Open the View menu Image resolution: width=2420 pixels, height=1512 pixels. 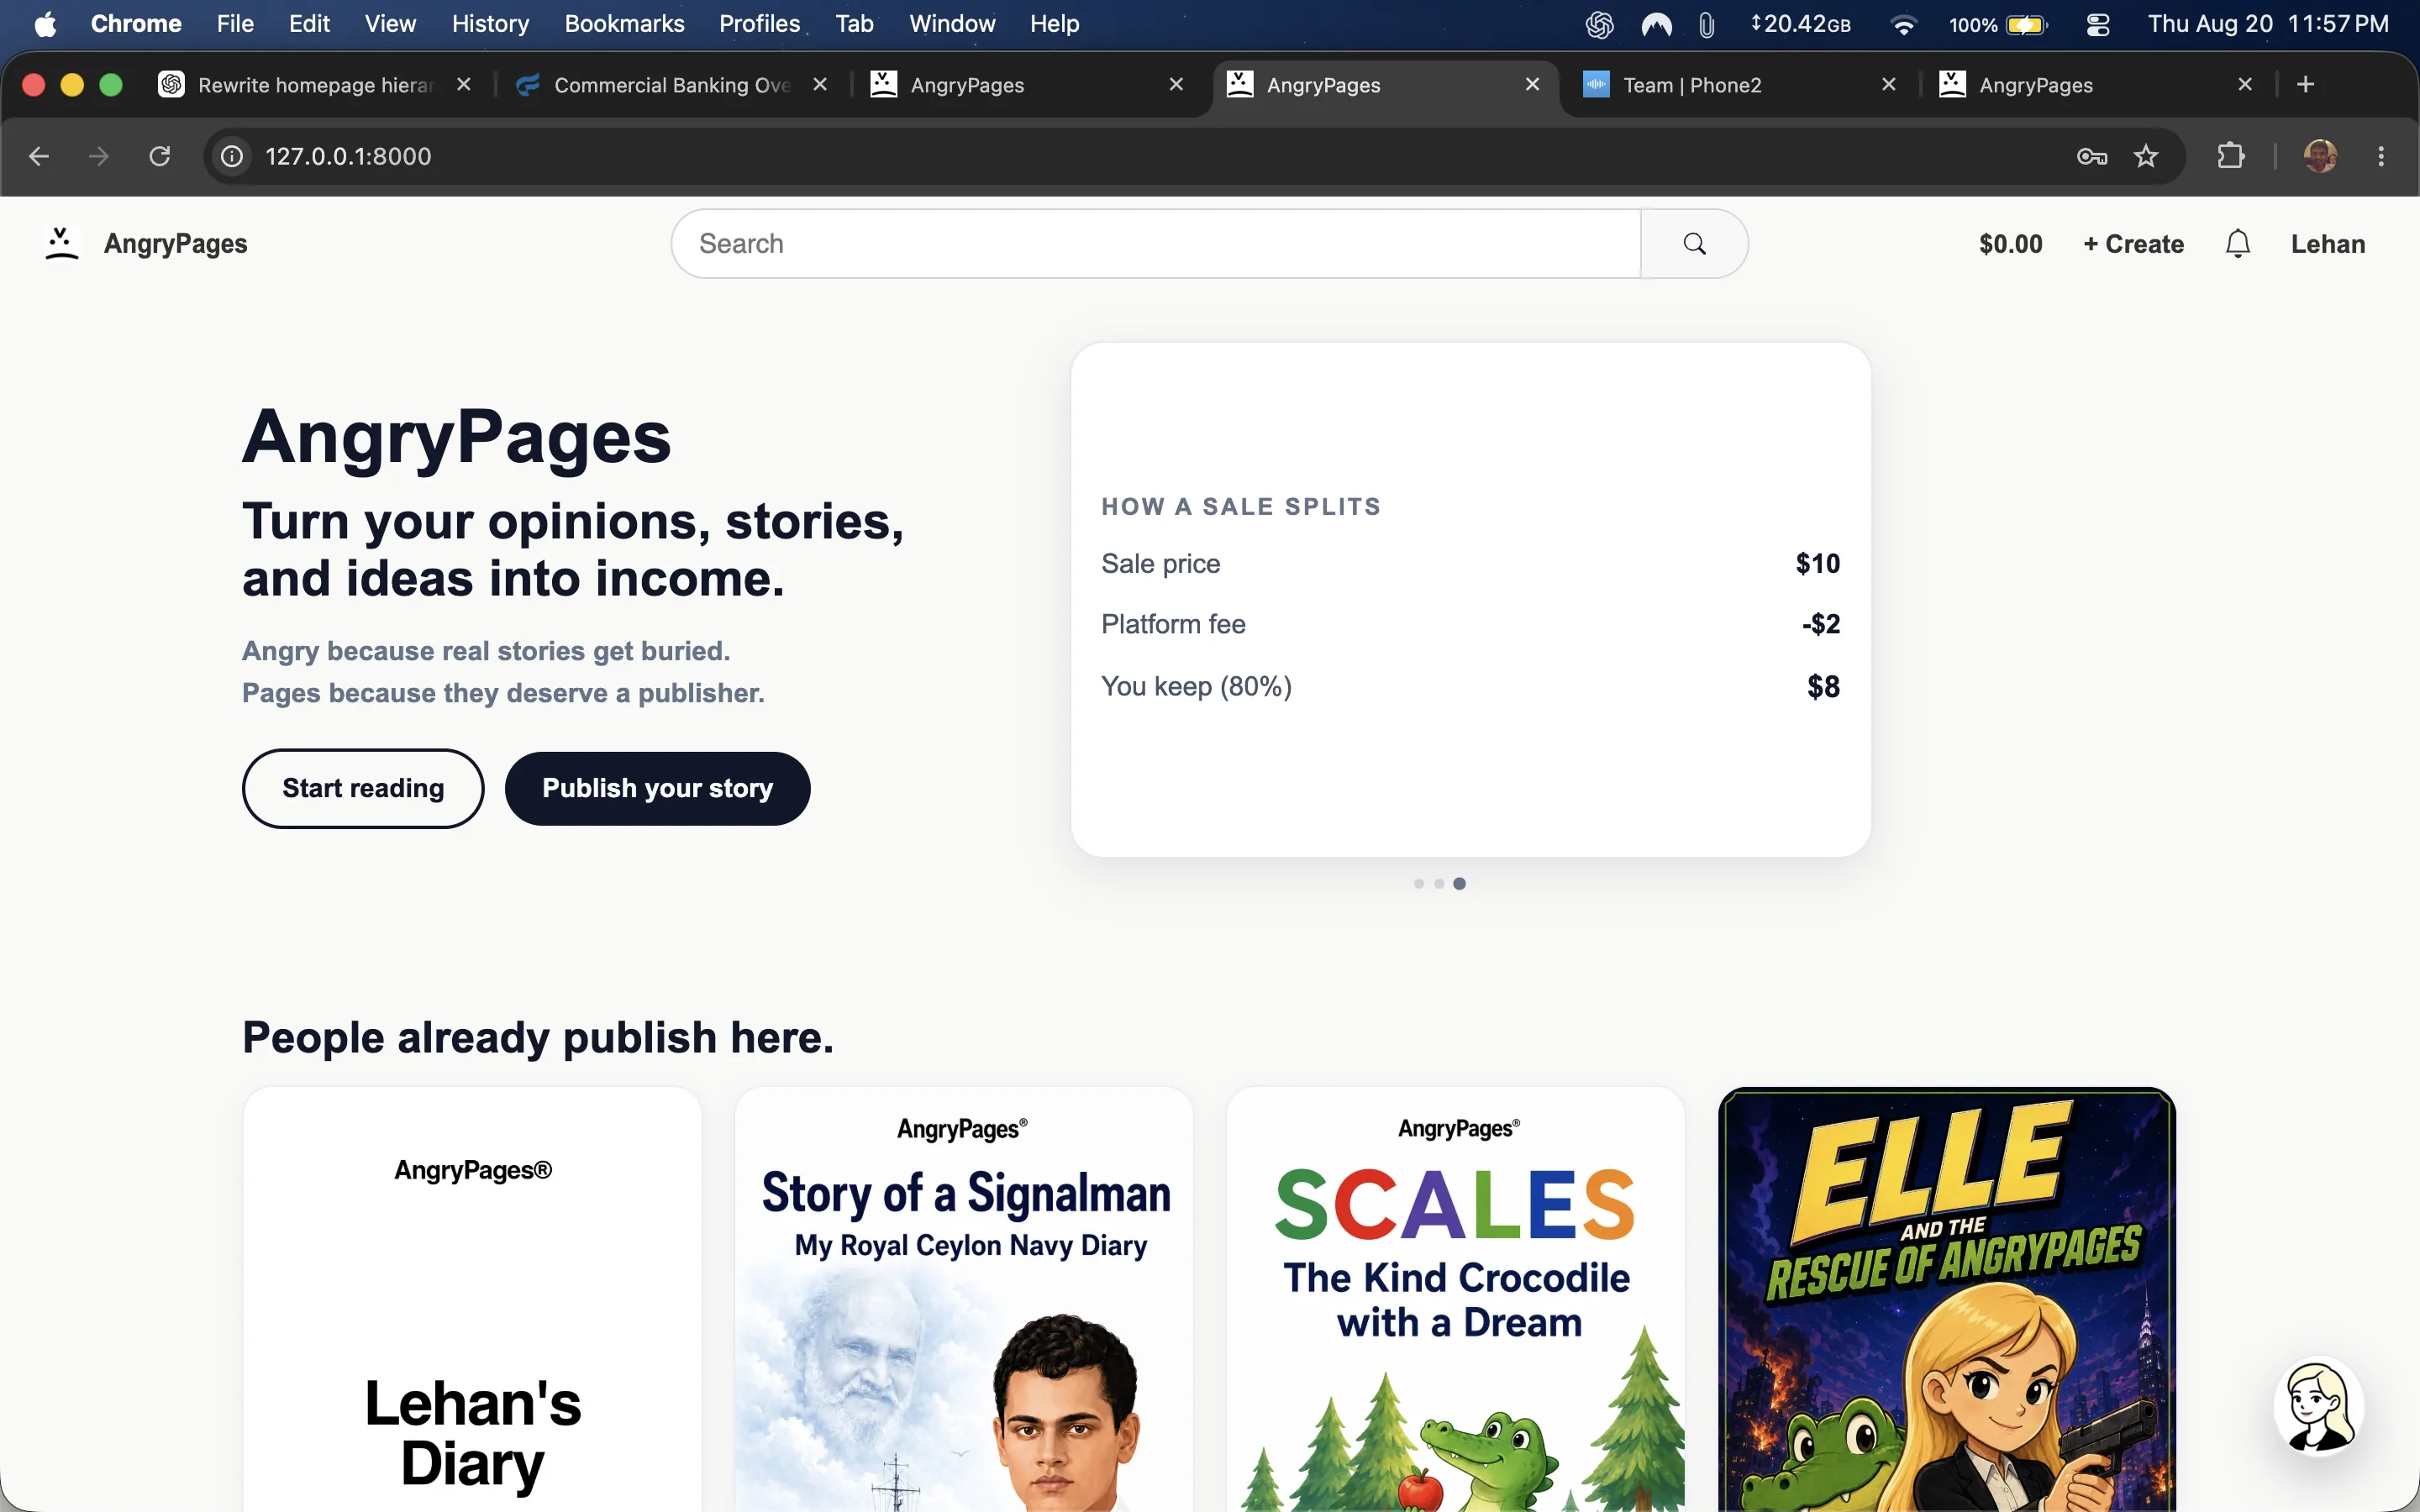(390, 24)
